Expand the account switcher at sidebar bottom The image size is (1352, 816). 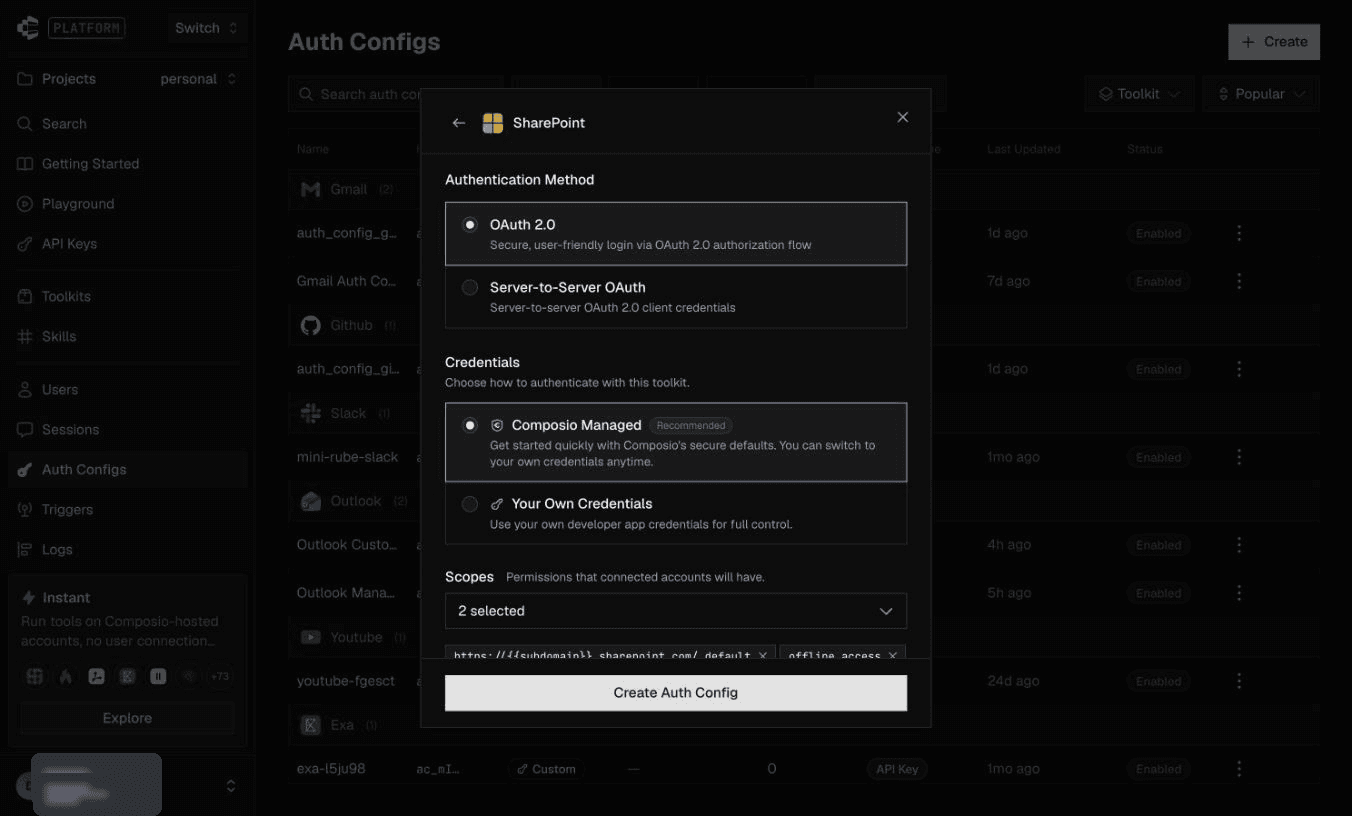(231, 786)
